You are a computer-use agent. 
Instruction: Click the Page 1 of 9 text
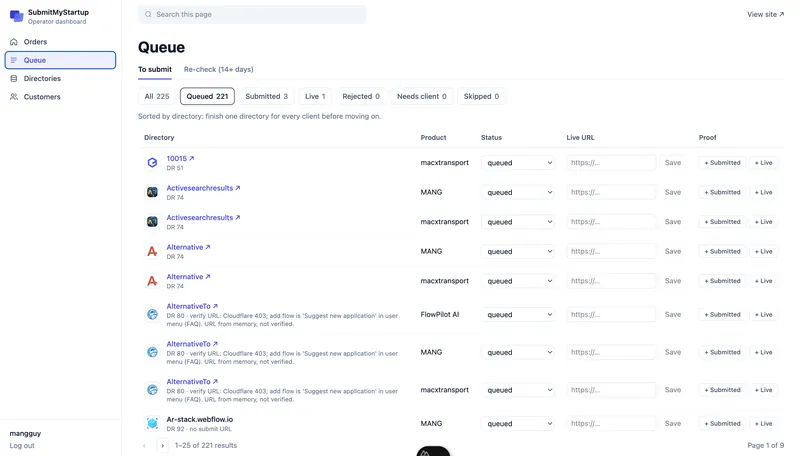coord(765,446)
